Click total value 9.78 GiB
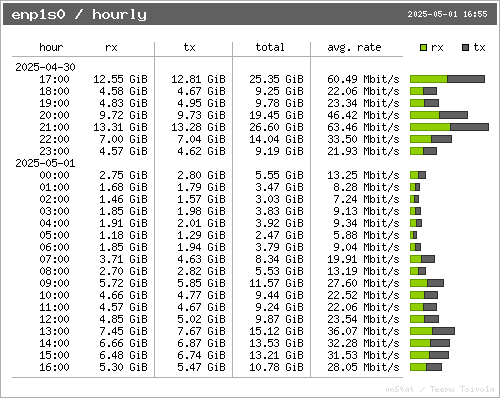Screen dimensions: 500x398 coord(279,103)
